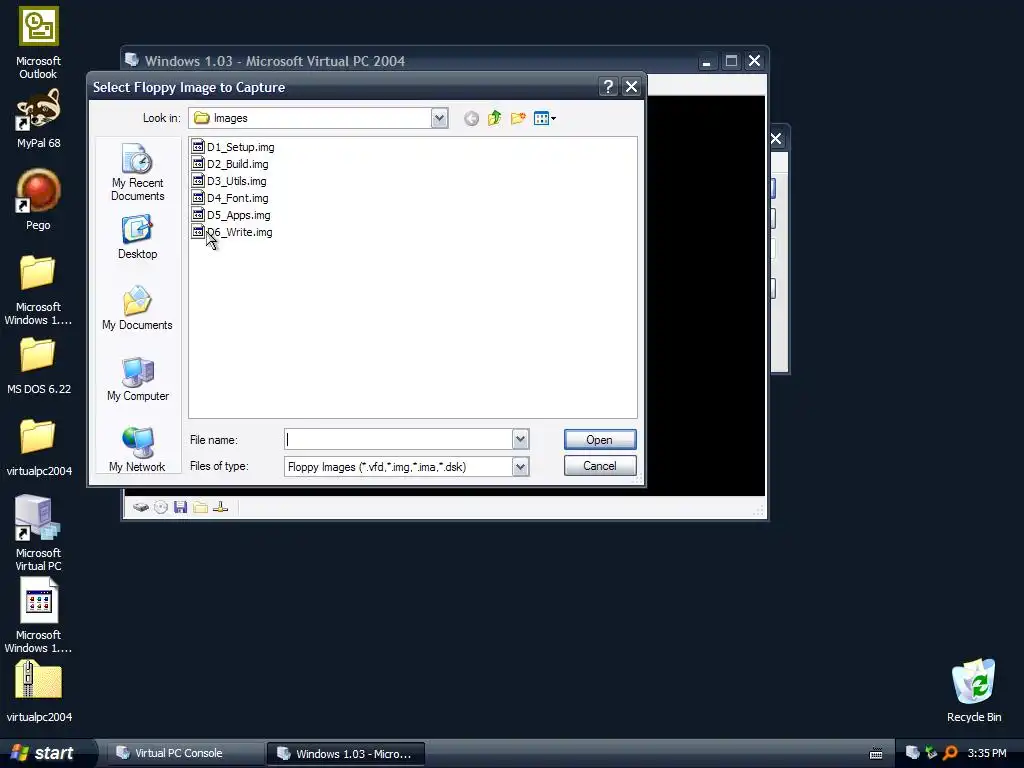Open the MS DOS 6.22 folder
The image size is (1024, 768).
pos(39,366)
